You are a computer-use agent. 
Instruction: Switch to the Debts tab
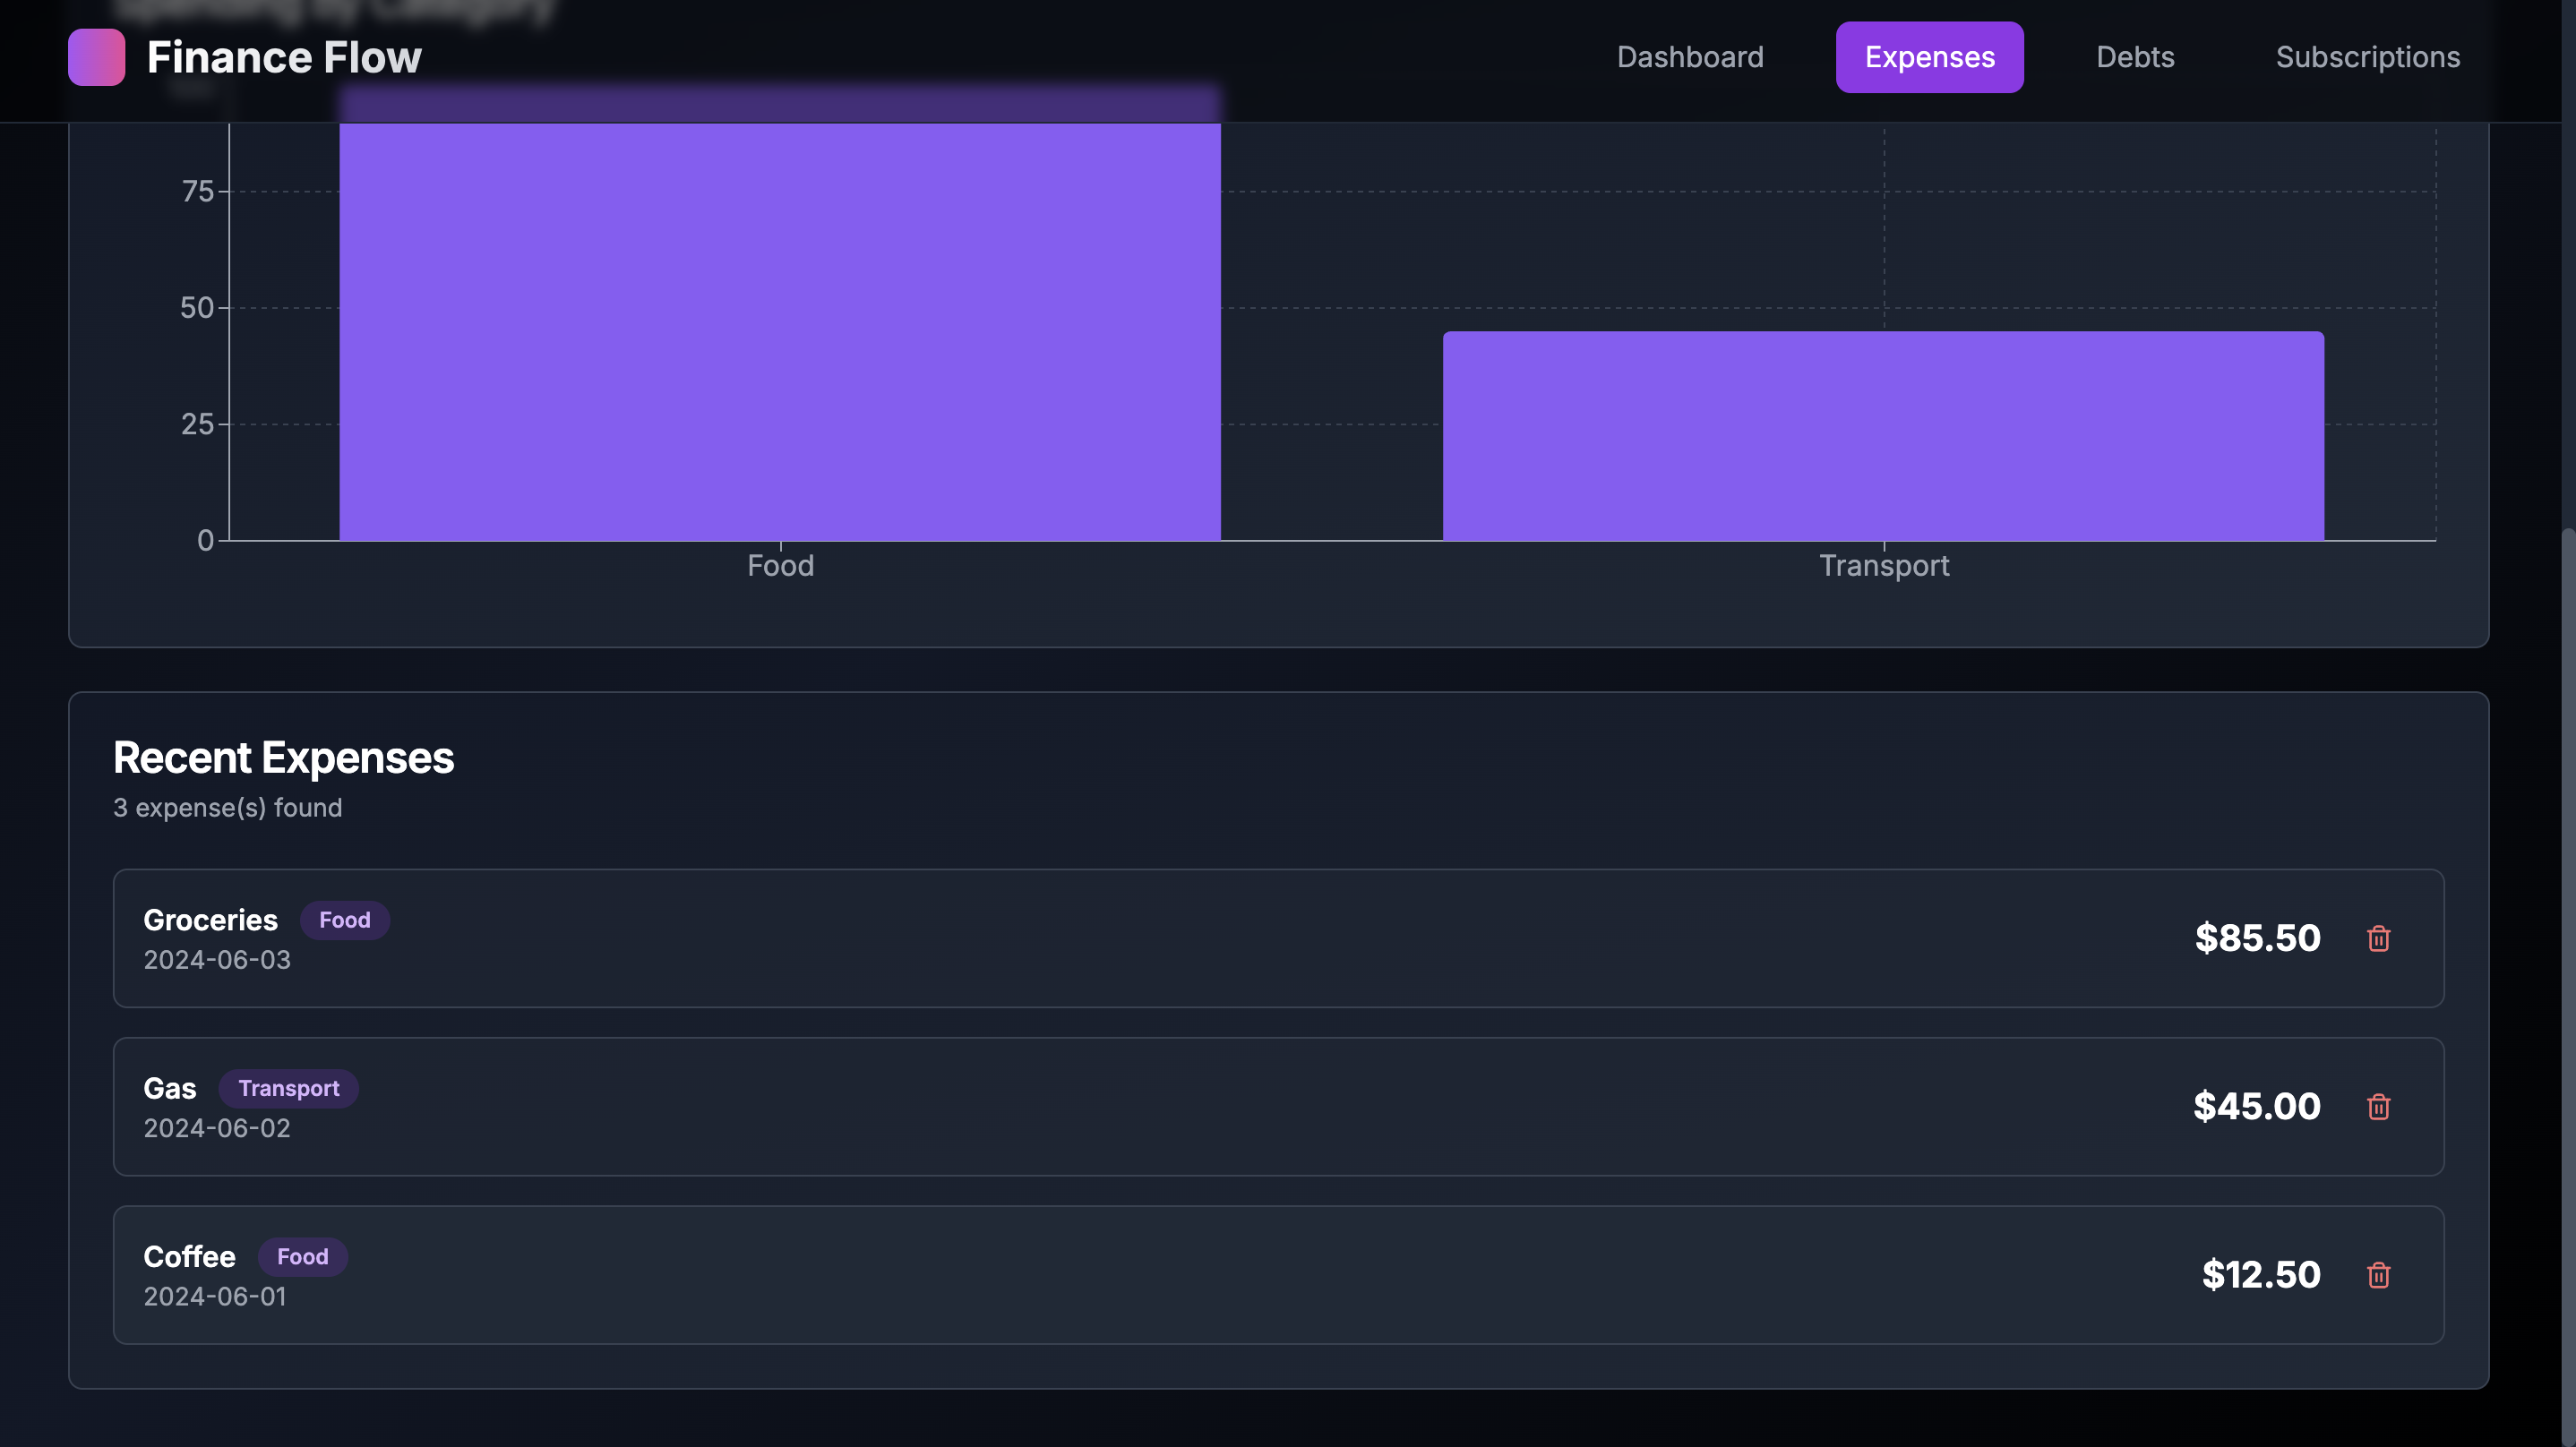pyautogui.click(x=2134, y=57)
